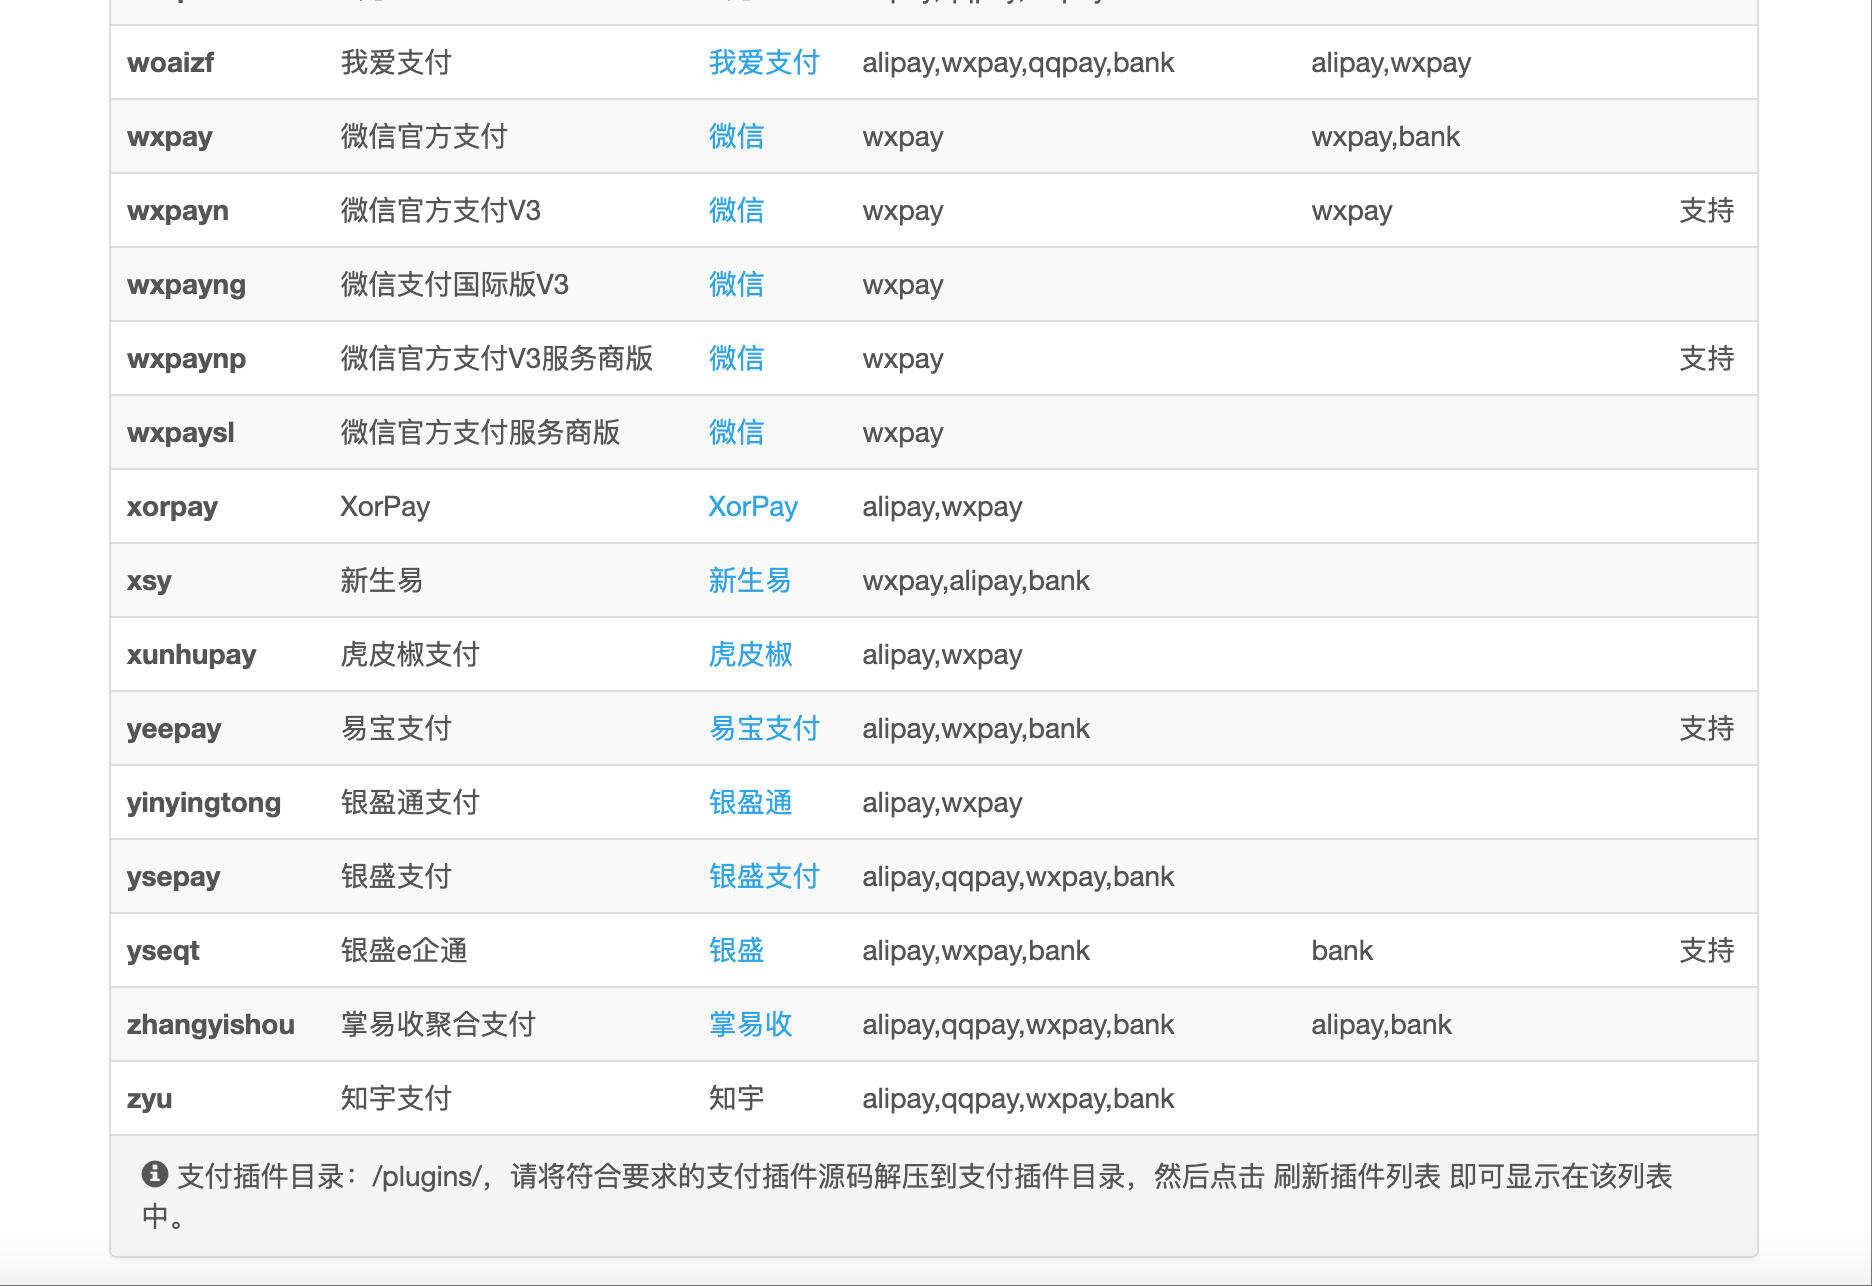The image size is (1872, 1286).
Task: Open the blue 我爱支付 link in woaizf row
Action: point(763,63)
